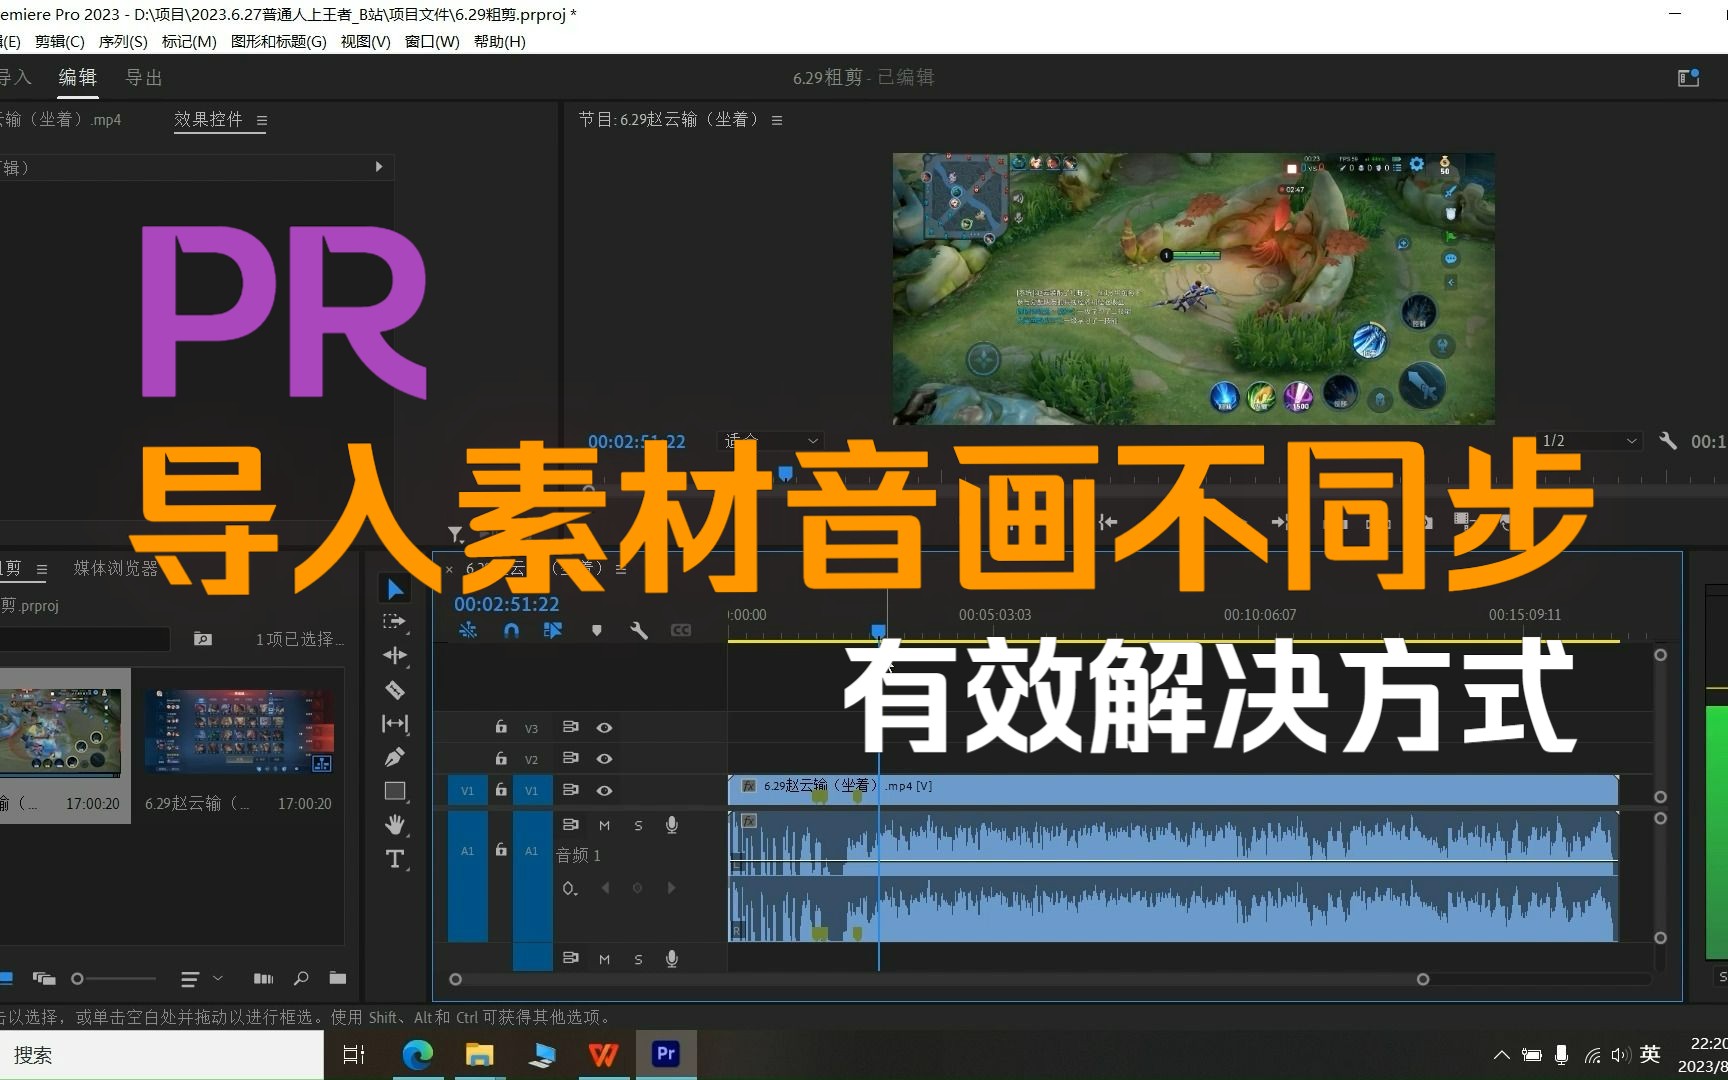Select the Razor tool
This screenshot has height=1080, width=1728.
395,690
